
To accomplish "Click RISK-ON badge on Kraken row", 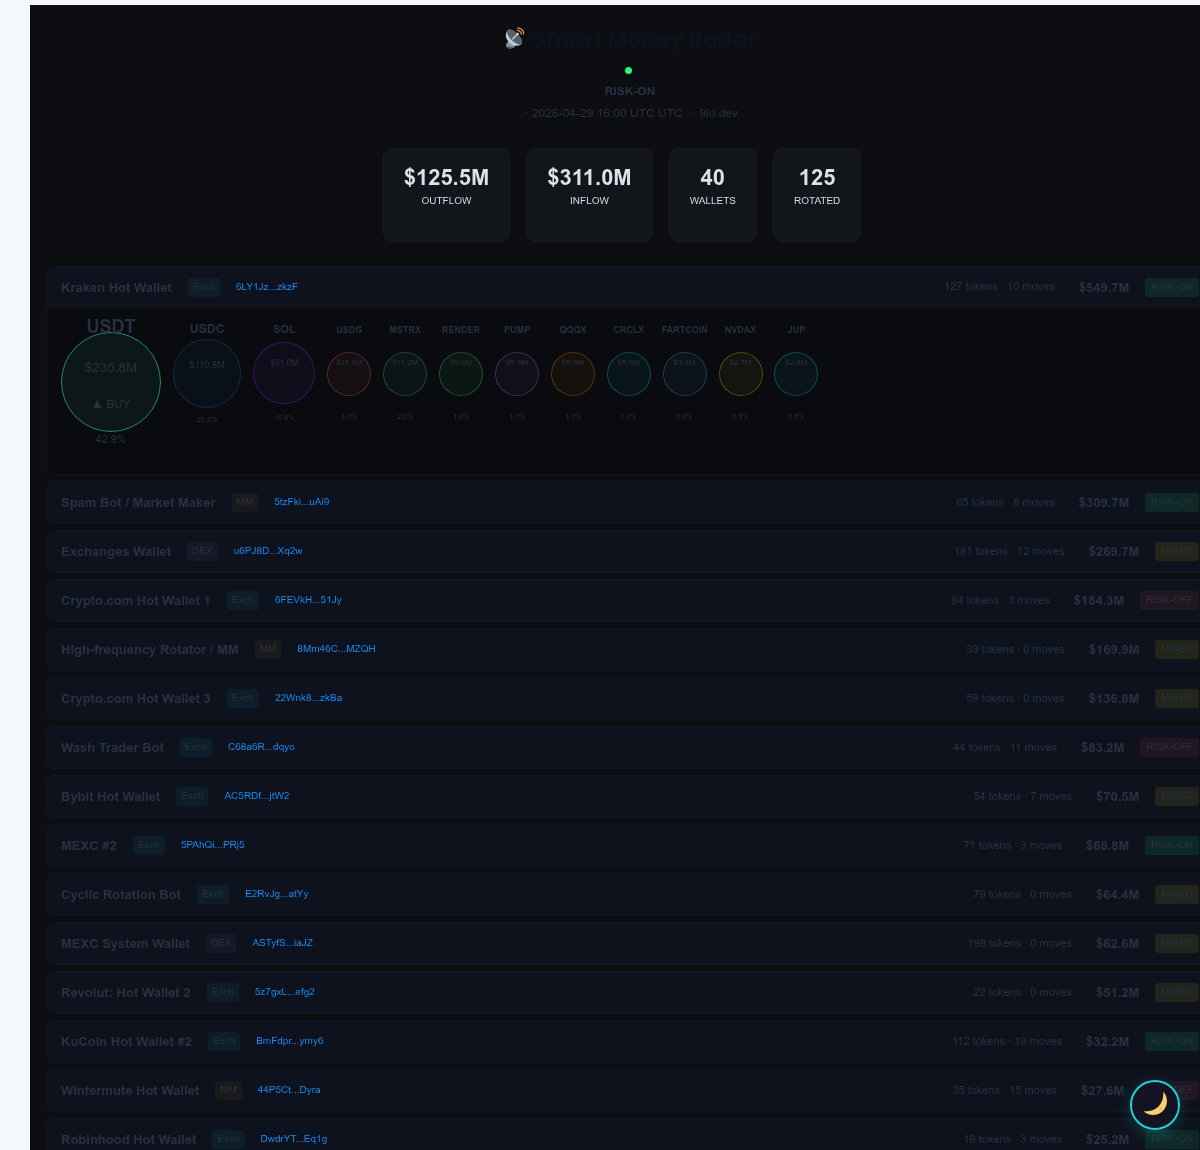I will [x=1172, y=287].
